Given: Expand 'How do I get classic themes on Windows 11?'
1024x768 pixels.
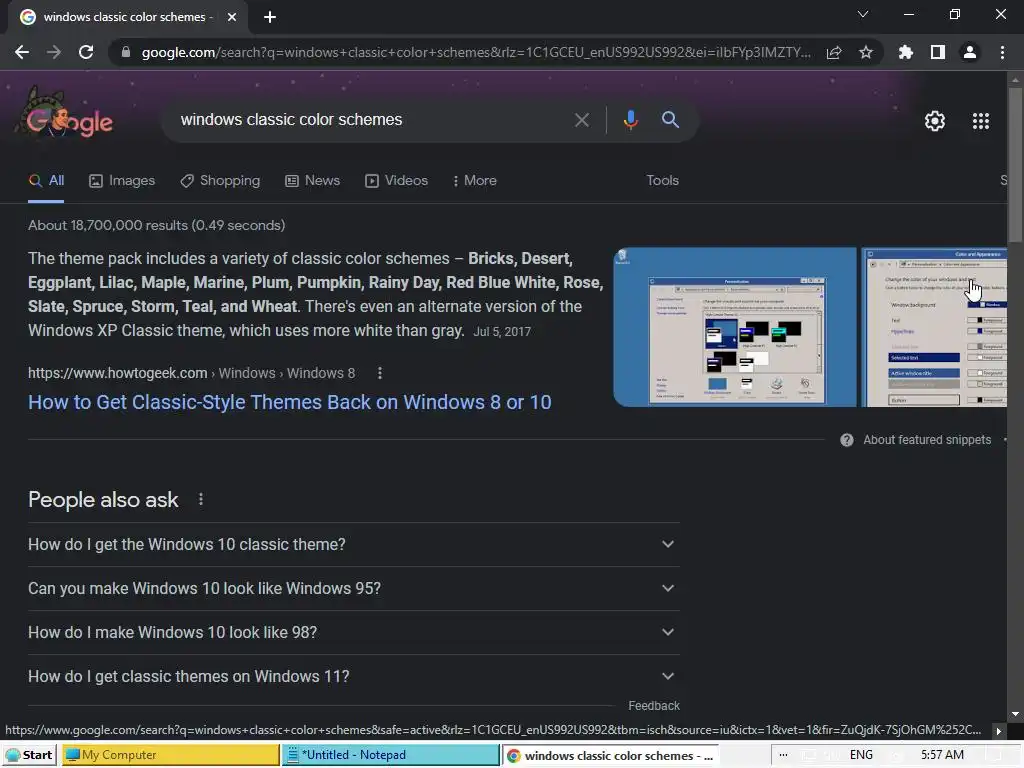Looking at the screenshot, I should click(353, 677).
